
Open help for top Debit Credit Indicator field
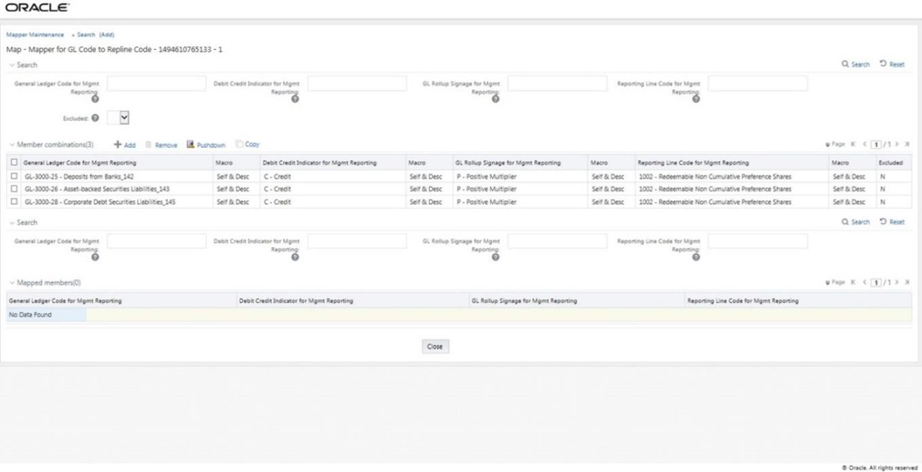pos(295,99)
